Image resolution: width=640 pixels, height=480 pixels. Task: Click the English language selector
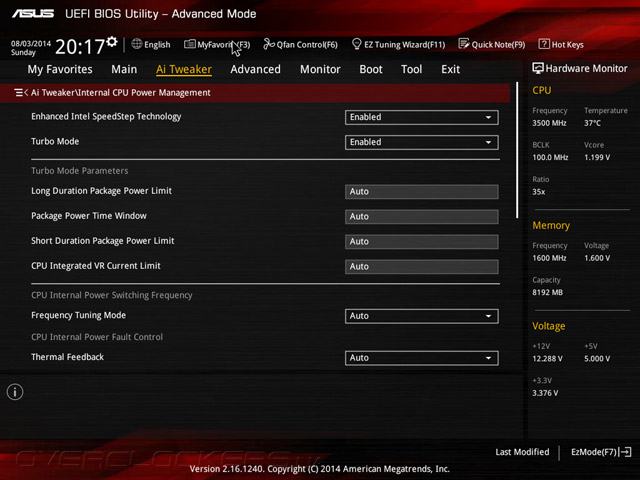[151, 44]
